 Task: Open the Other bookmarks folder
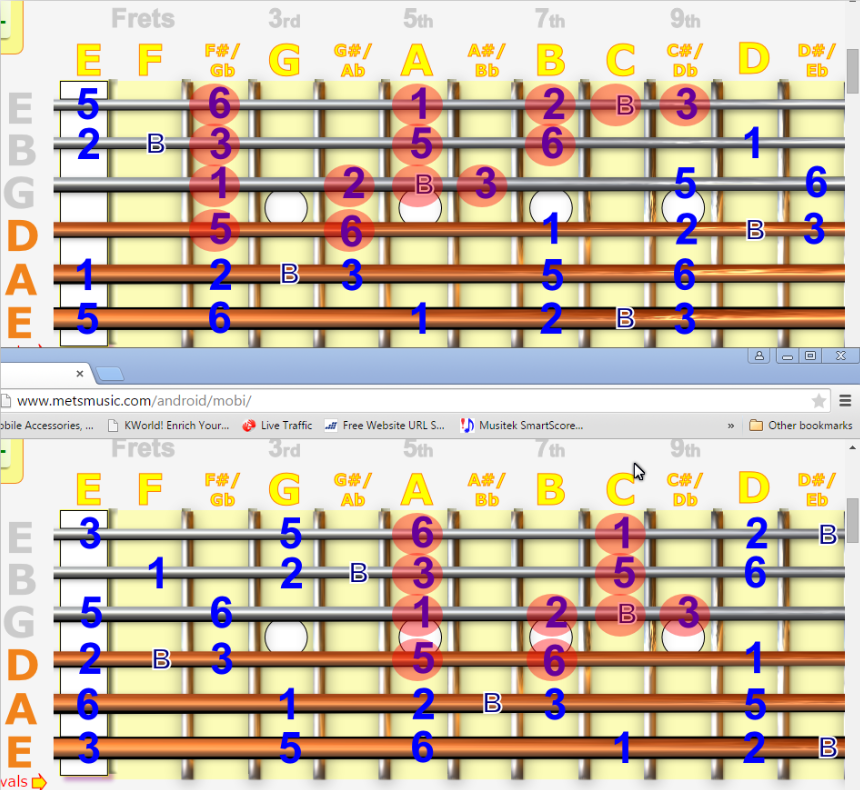(x=800, y=425)
